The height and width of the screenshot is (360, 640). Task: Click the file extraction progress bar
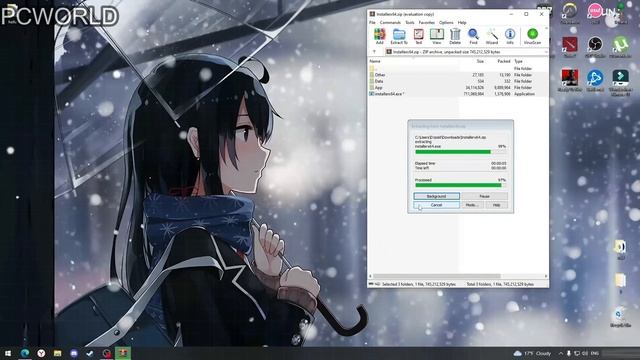460,152
